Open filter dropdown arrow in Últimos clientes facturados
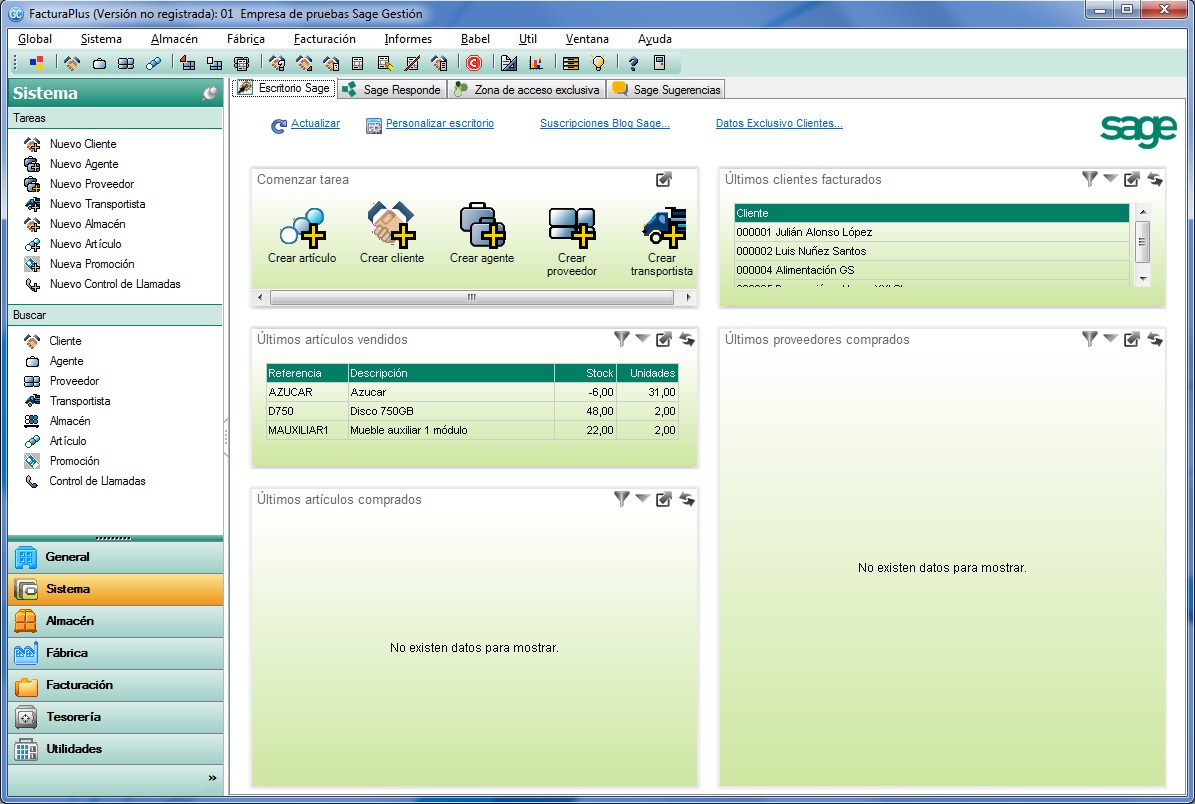The width and height of the screenshot is (1195, 804). coord(1110,178)
